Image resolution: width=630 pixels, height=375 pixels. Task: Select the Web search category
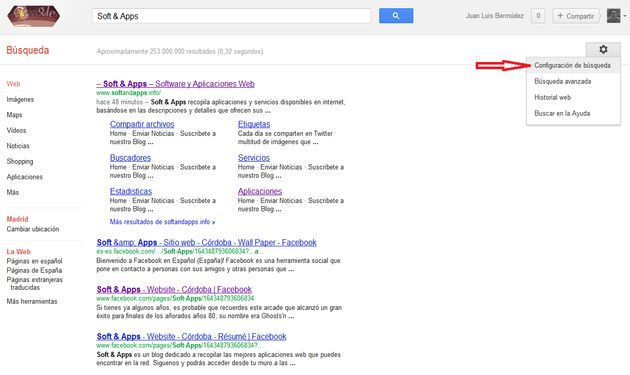tap(13, 84)
